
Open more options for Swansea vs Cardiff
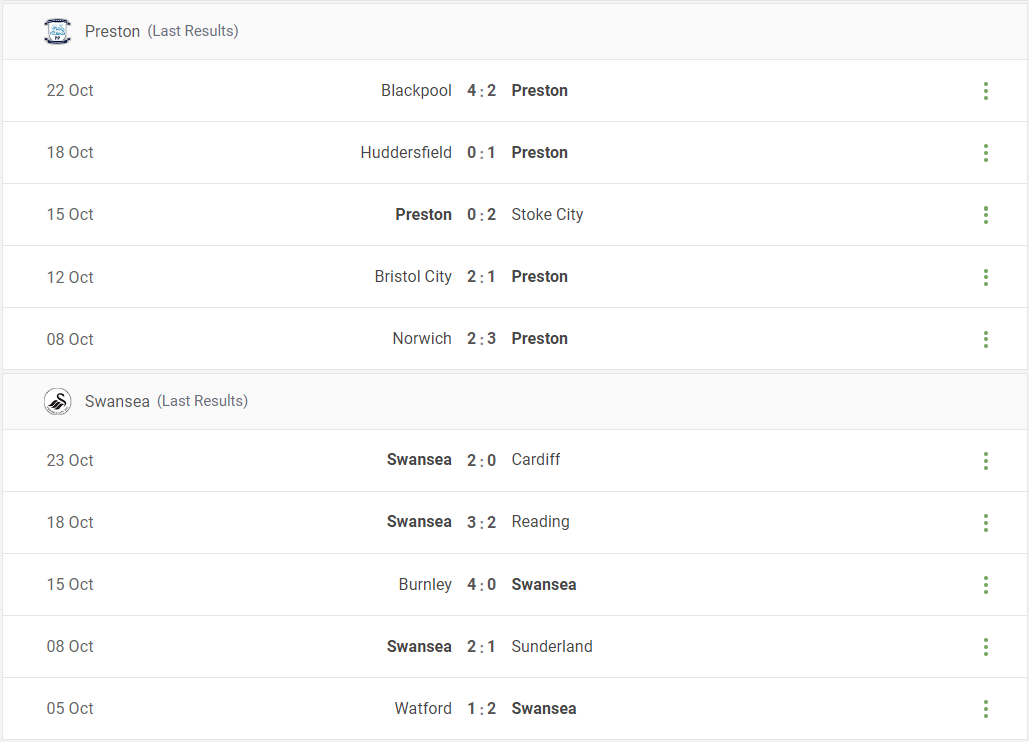(x=986, y=461)
